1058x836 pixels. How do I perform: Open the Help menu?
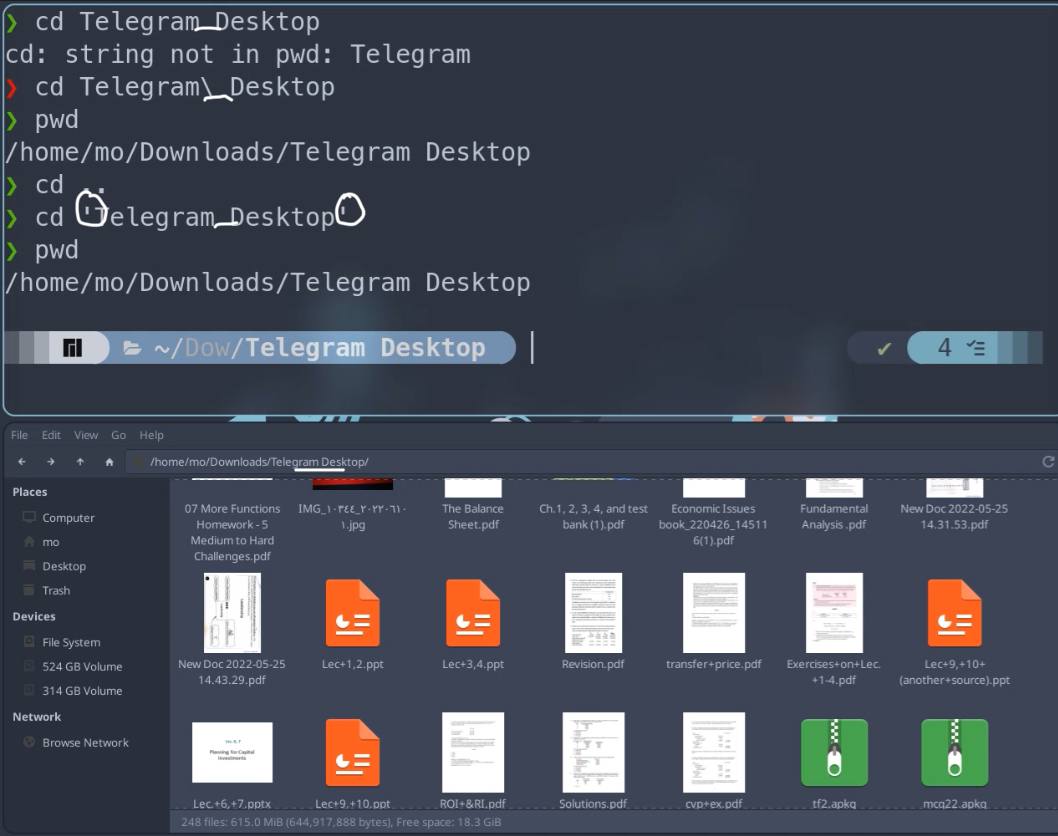tap(151, 435)
